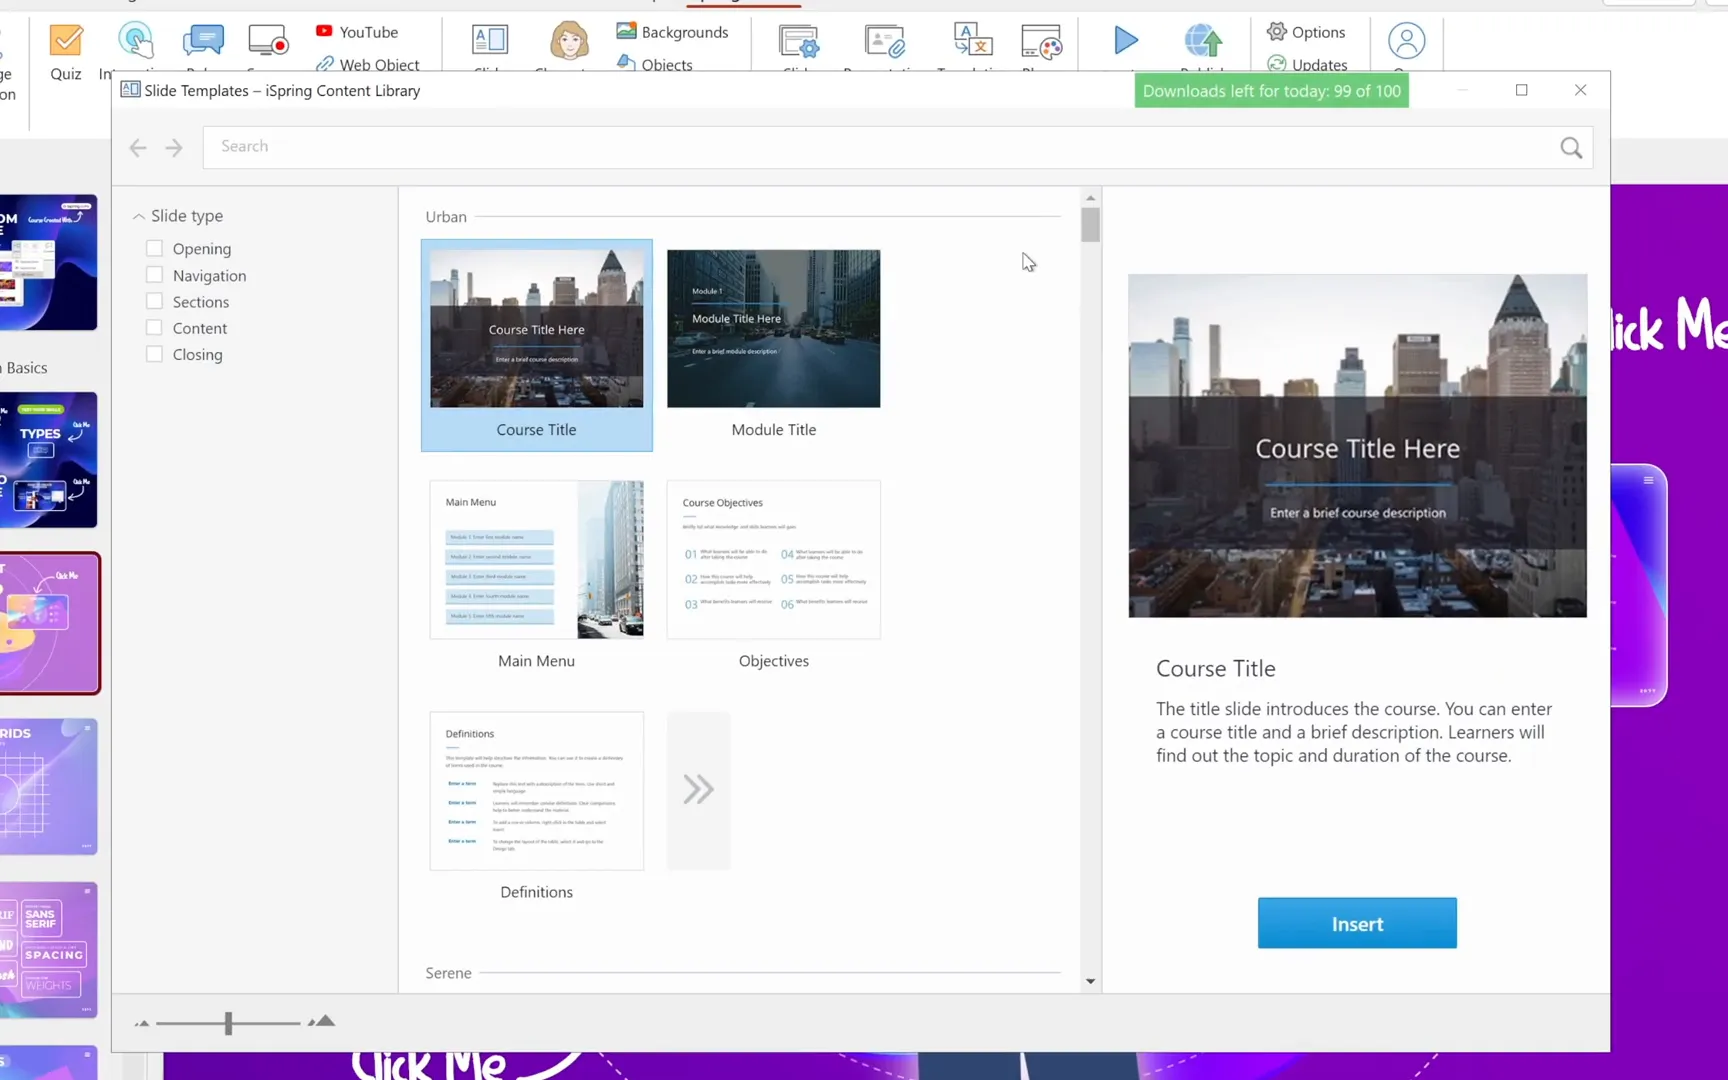
Task: Click the Slide Templates window title icon
Action: coord(130,90)
